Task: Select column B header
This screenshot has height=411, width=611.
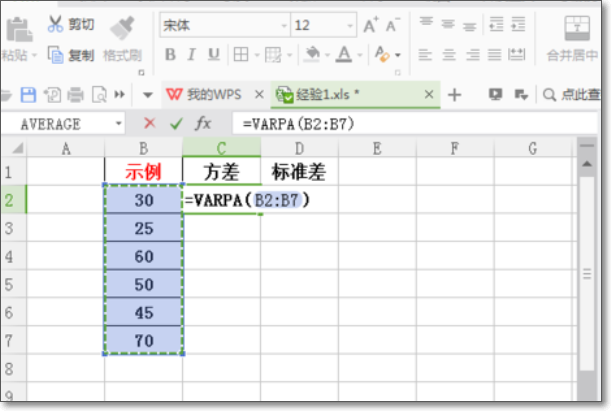Action: [x=143, y=148]
